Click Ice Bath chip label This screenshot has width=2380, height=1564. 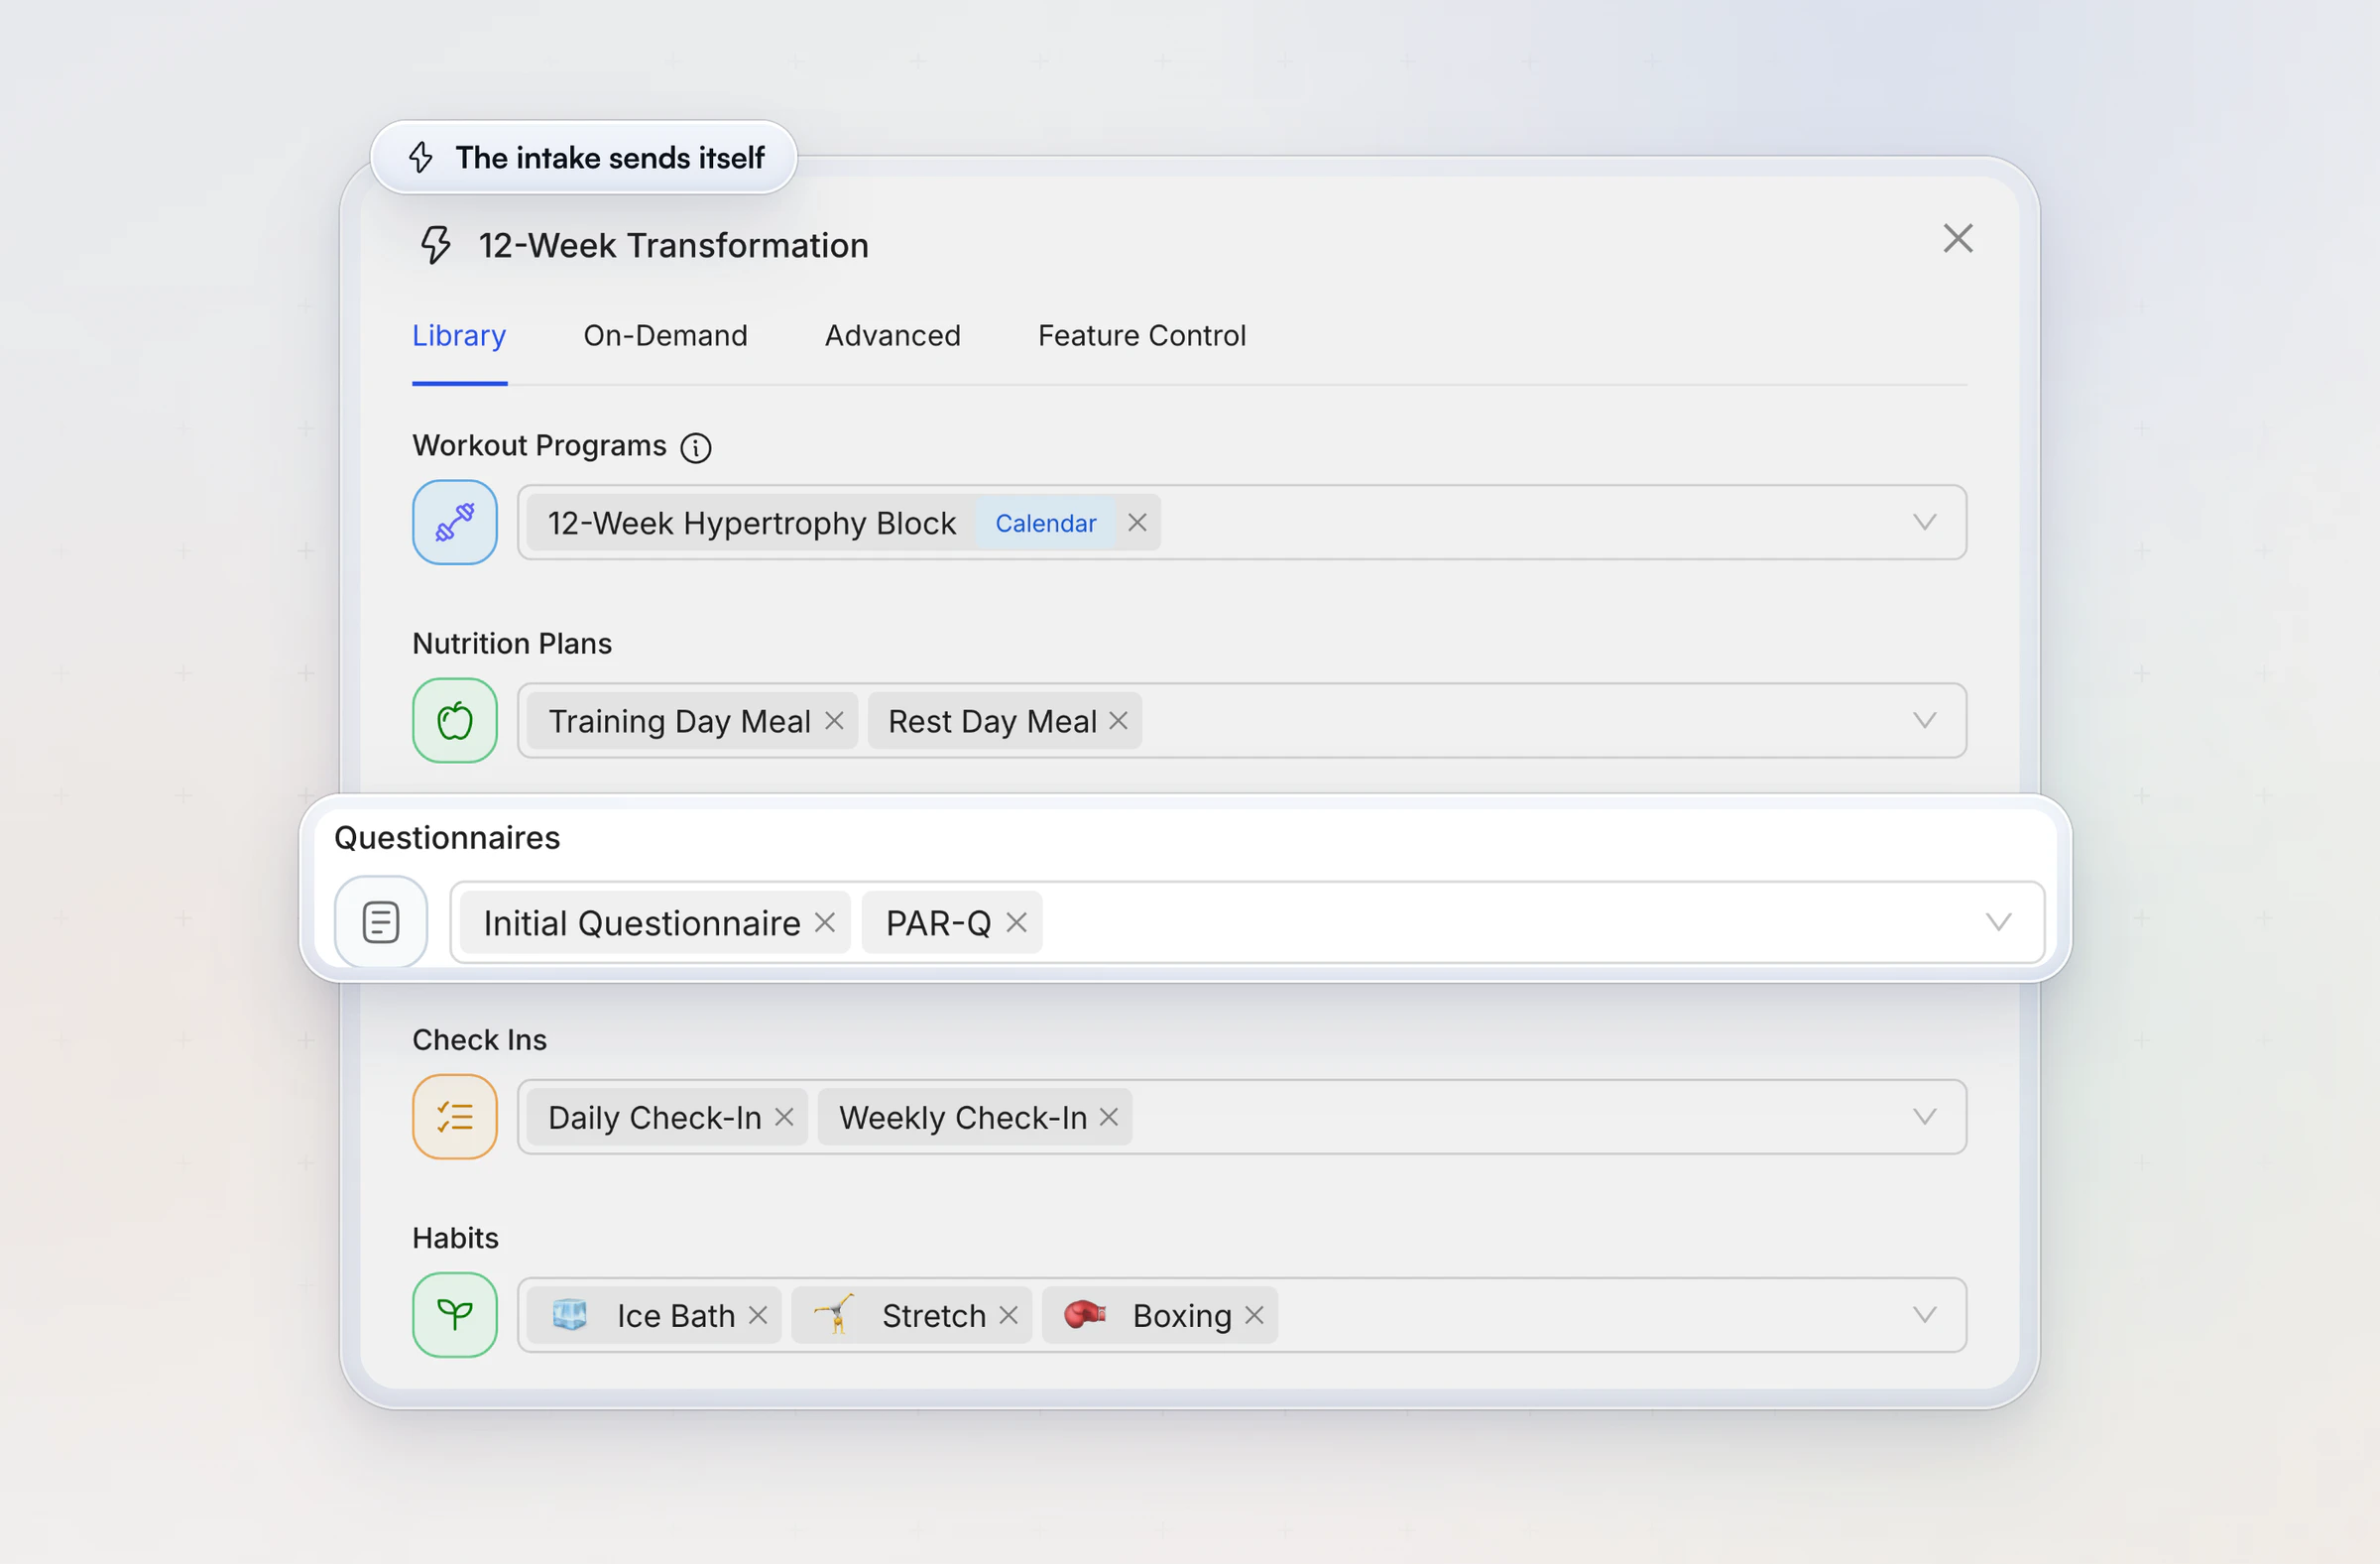[676, 1315]
